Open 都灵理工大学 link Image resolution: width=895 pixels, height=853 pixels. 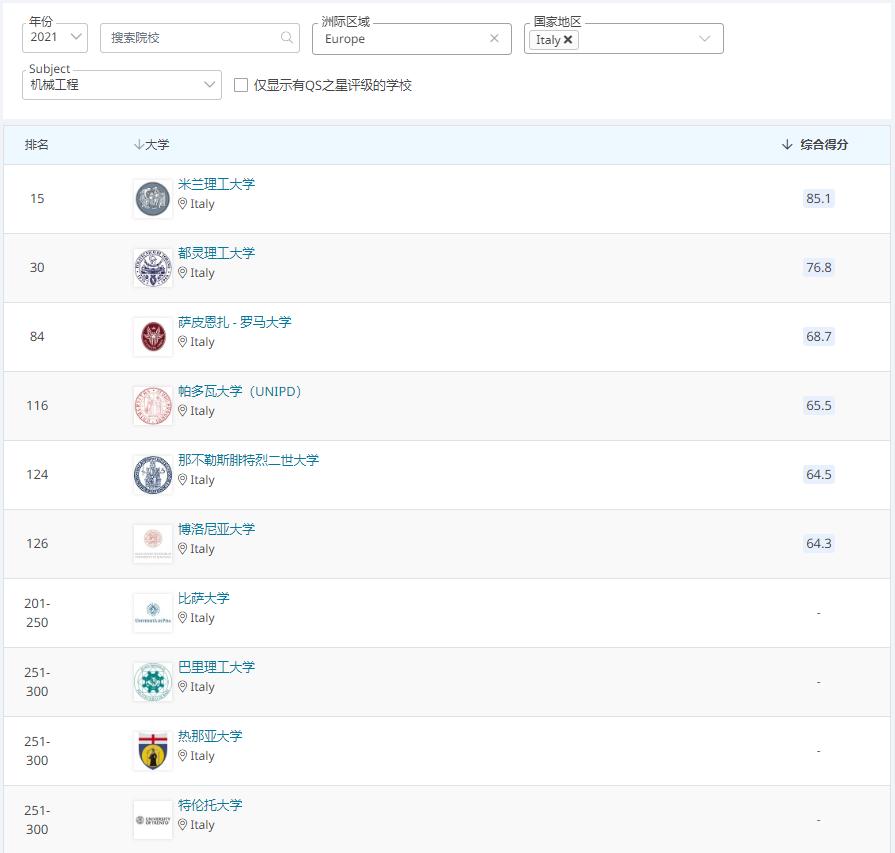click(216, 253)
